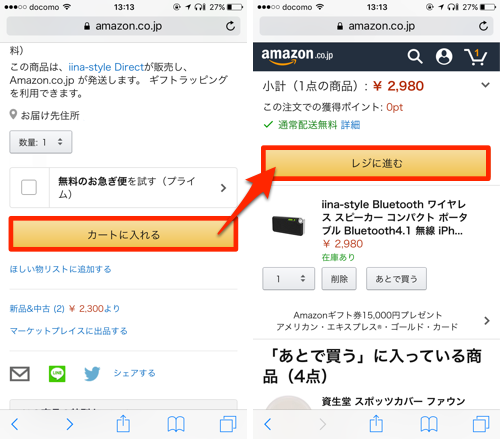Open the ほしい物リストに追加する link
The height and width of the screenshot is (439, 500).
(x=60, y=269)
